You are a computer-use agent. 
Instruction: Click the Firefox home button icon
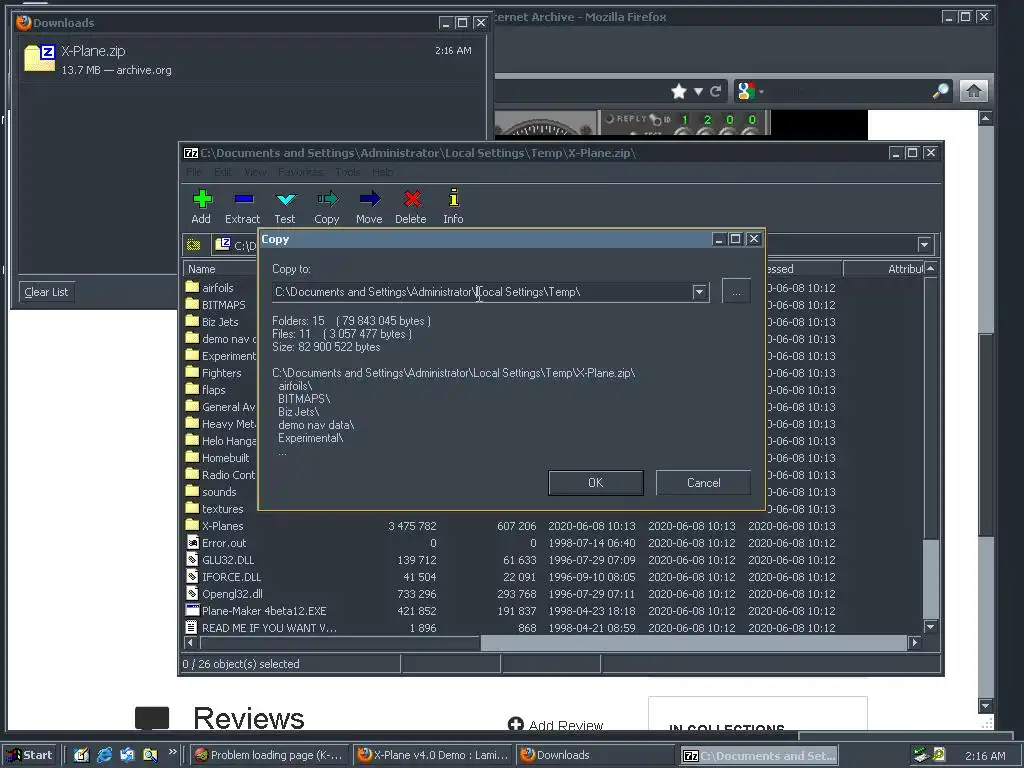point(974,91)
